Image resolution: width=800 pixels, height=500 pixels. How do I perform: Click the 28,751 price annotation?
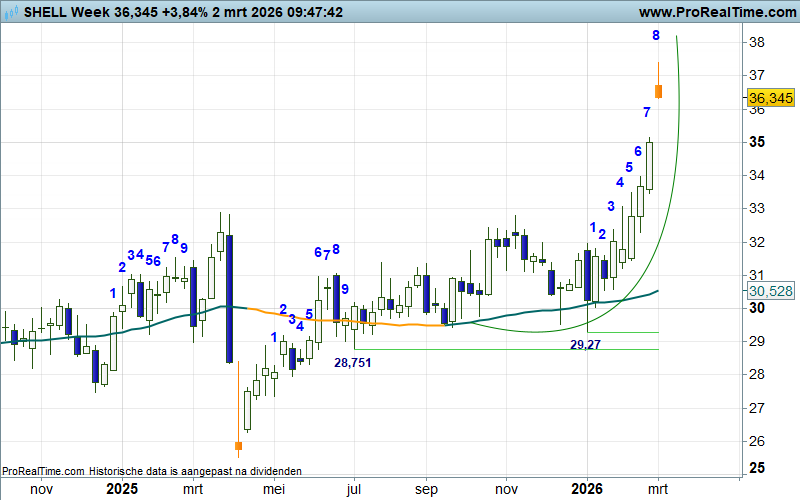point(352,362)
